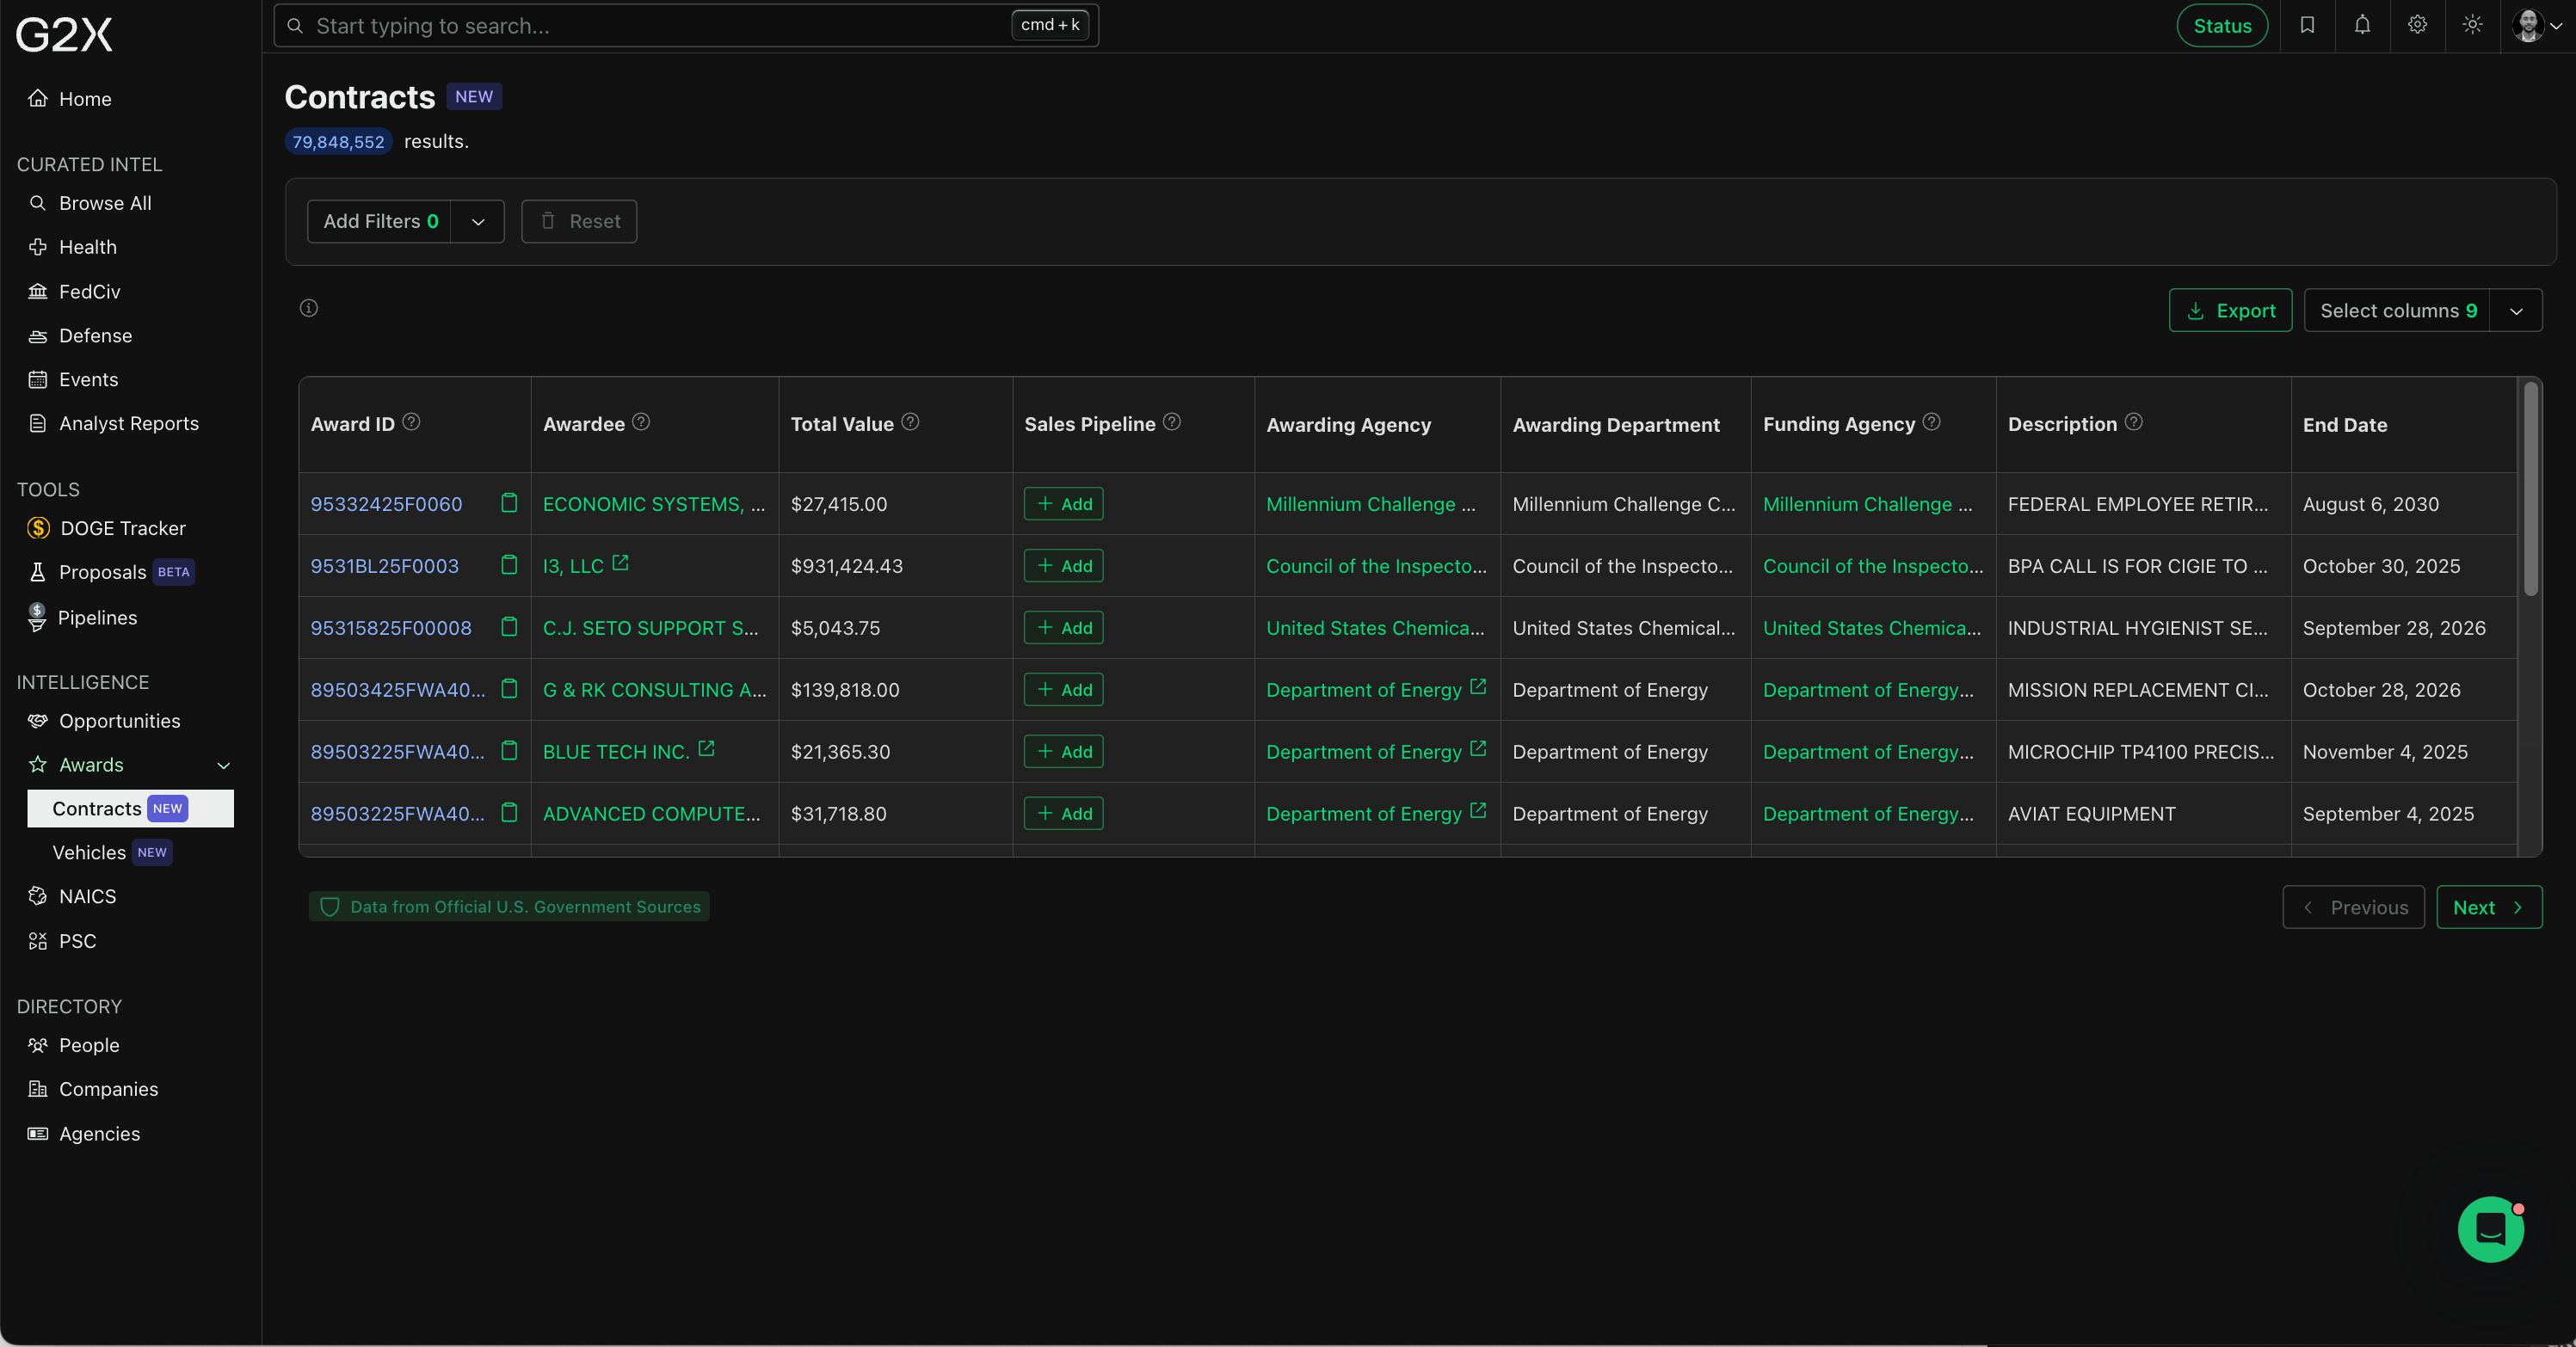Open FedCiv intel section
Image resolution: width=2576 pixels, height=1347 pixels.
(x=74, y=291)
